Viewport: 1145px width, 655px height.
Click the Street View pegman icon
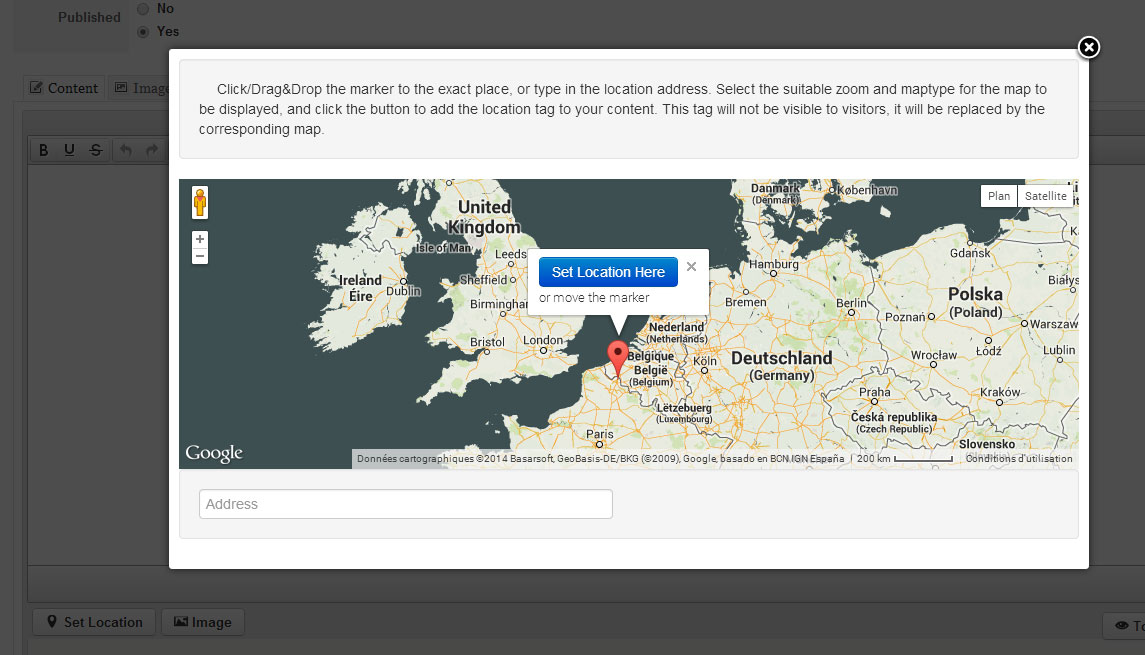(x=199, y=202)
